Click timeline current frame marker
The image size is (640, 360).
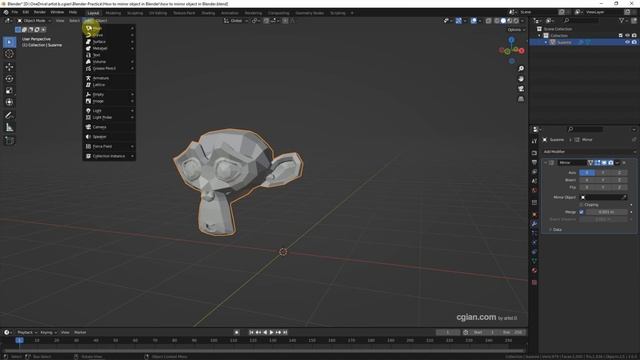19,340
